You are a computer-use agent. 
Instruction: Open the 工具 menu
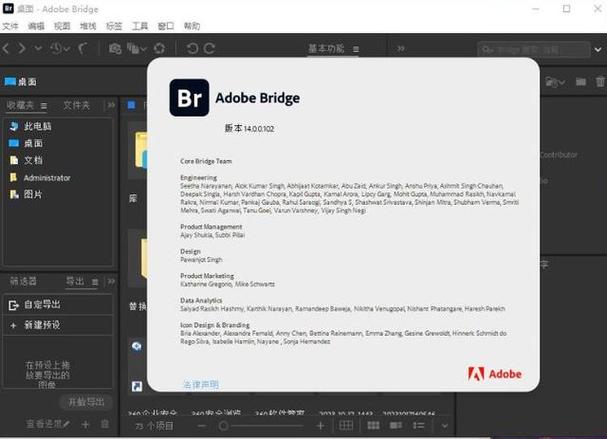coord(140,26)
